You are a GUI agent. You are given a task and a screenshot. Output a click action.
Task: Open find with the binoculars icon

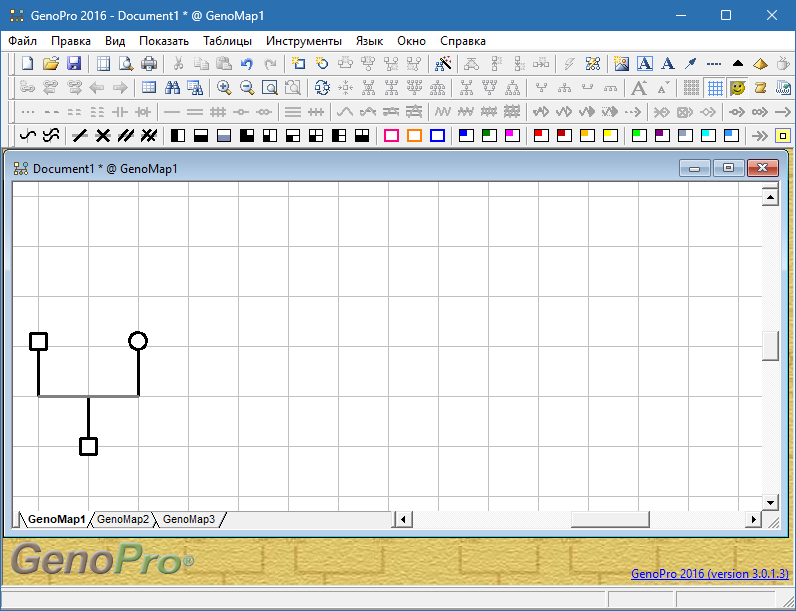pos(173,88)
